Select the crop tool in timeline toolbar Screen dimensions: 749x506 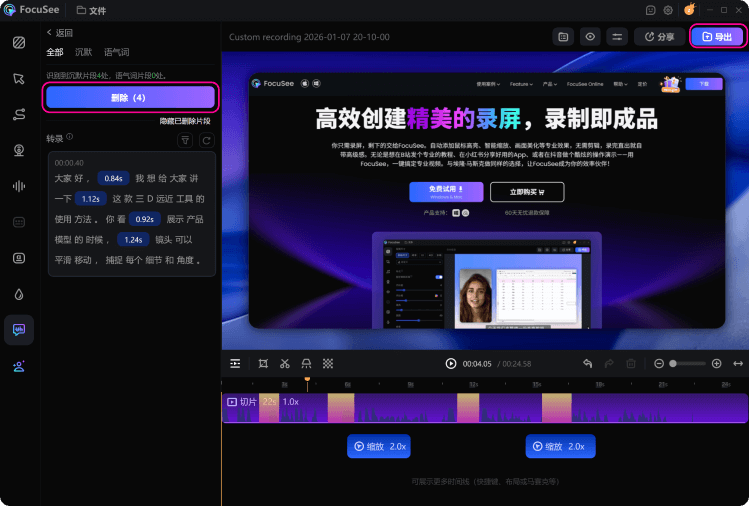click(263, 364)
